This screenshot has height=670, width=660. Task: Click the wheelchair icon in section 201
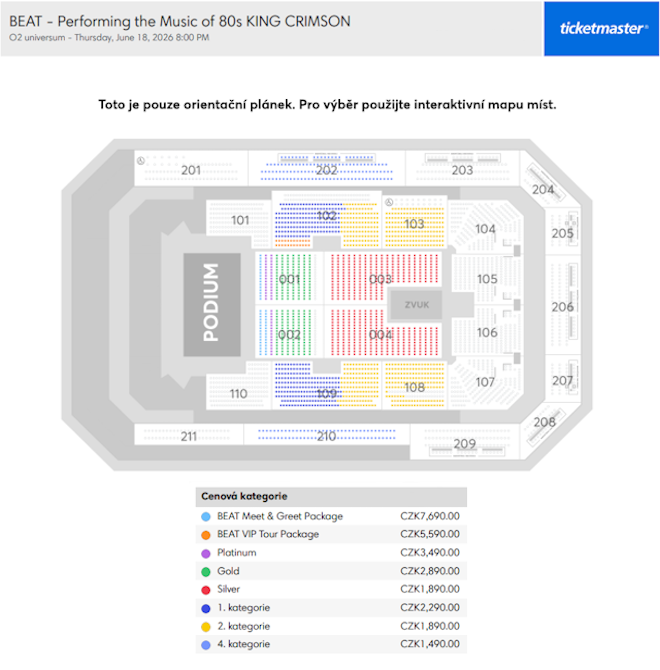[x=141, y=159]
